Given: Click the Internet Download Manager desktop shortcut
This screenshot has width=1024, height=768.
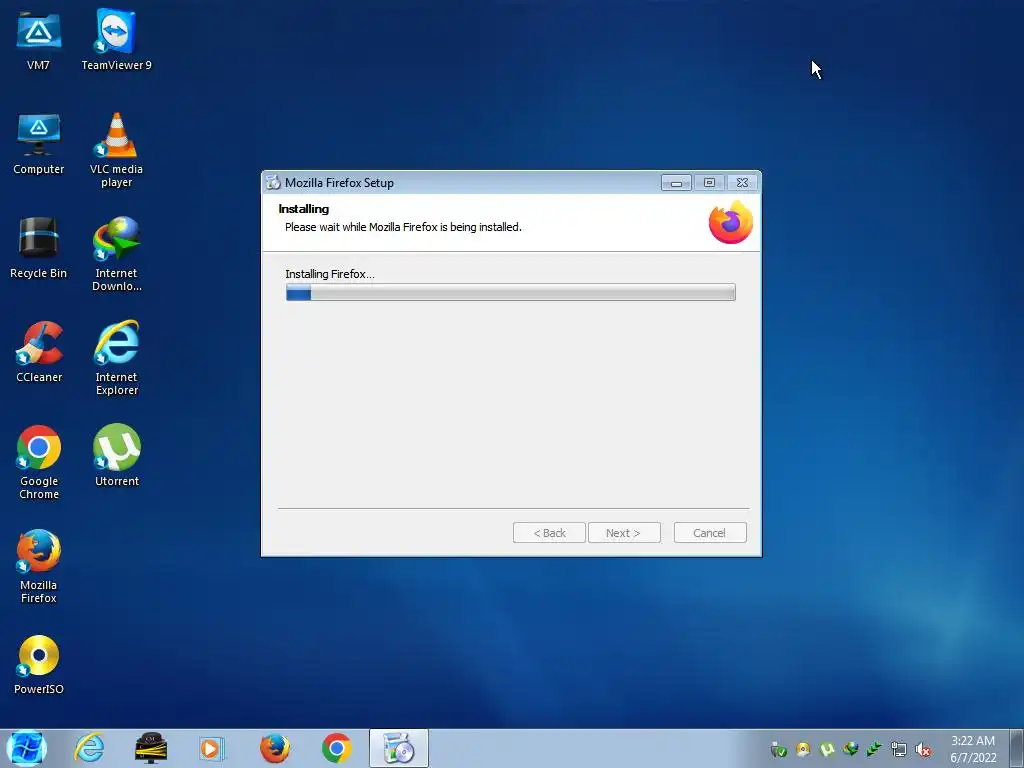Looking at the screenshot, I should [116, 254].
